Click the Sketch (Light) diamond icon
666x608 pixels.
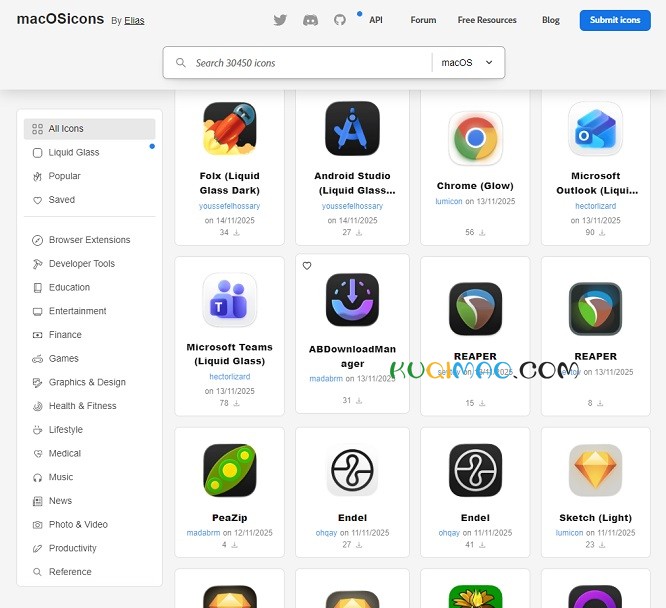(x=595, y=470)
